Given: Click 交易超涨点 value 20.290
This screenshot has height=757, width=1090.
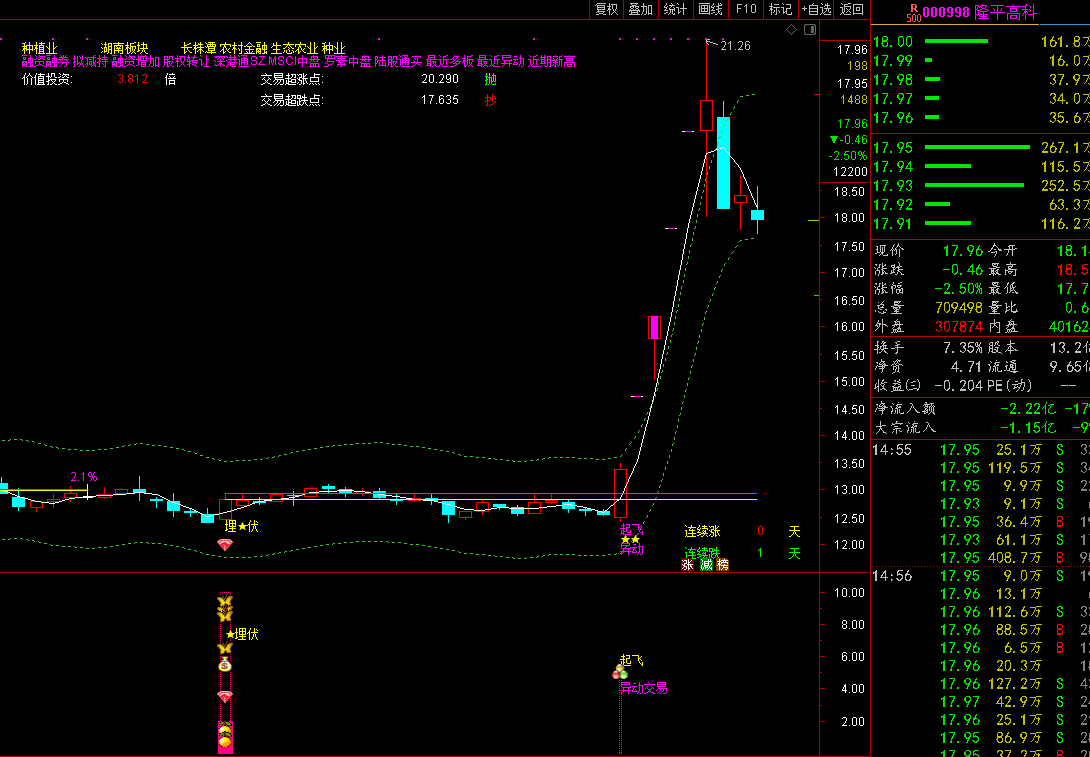Looking at the screenshot, I should [x=440, y=79].
